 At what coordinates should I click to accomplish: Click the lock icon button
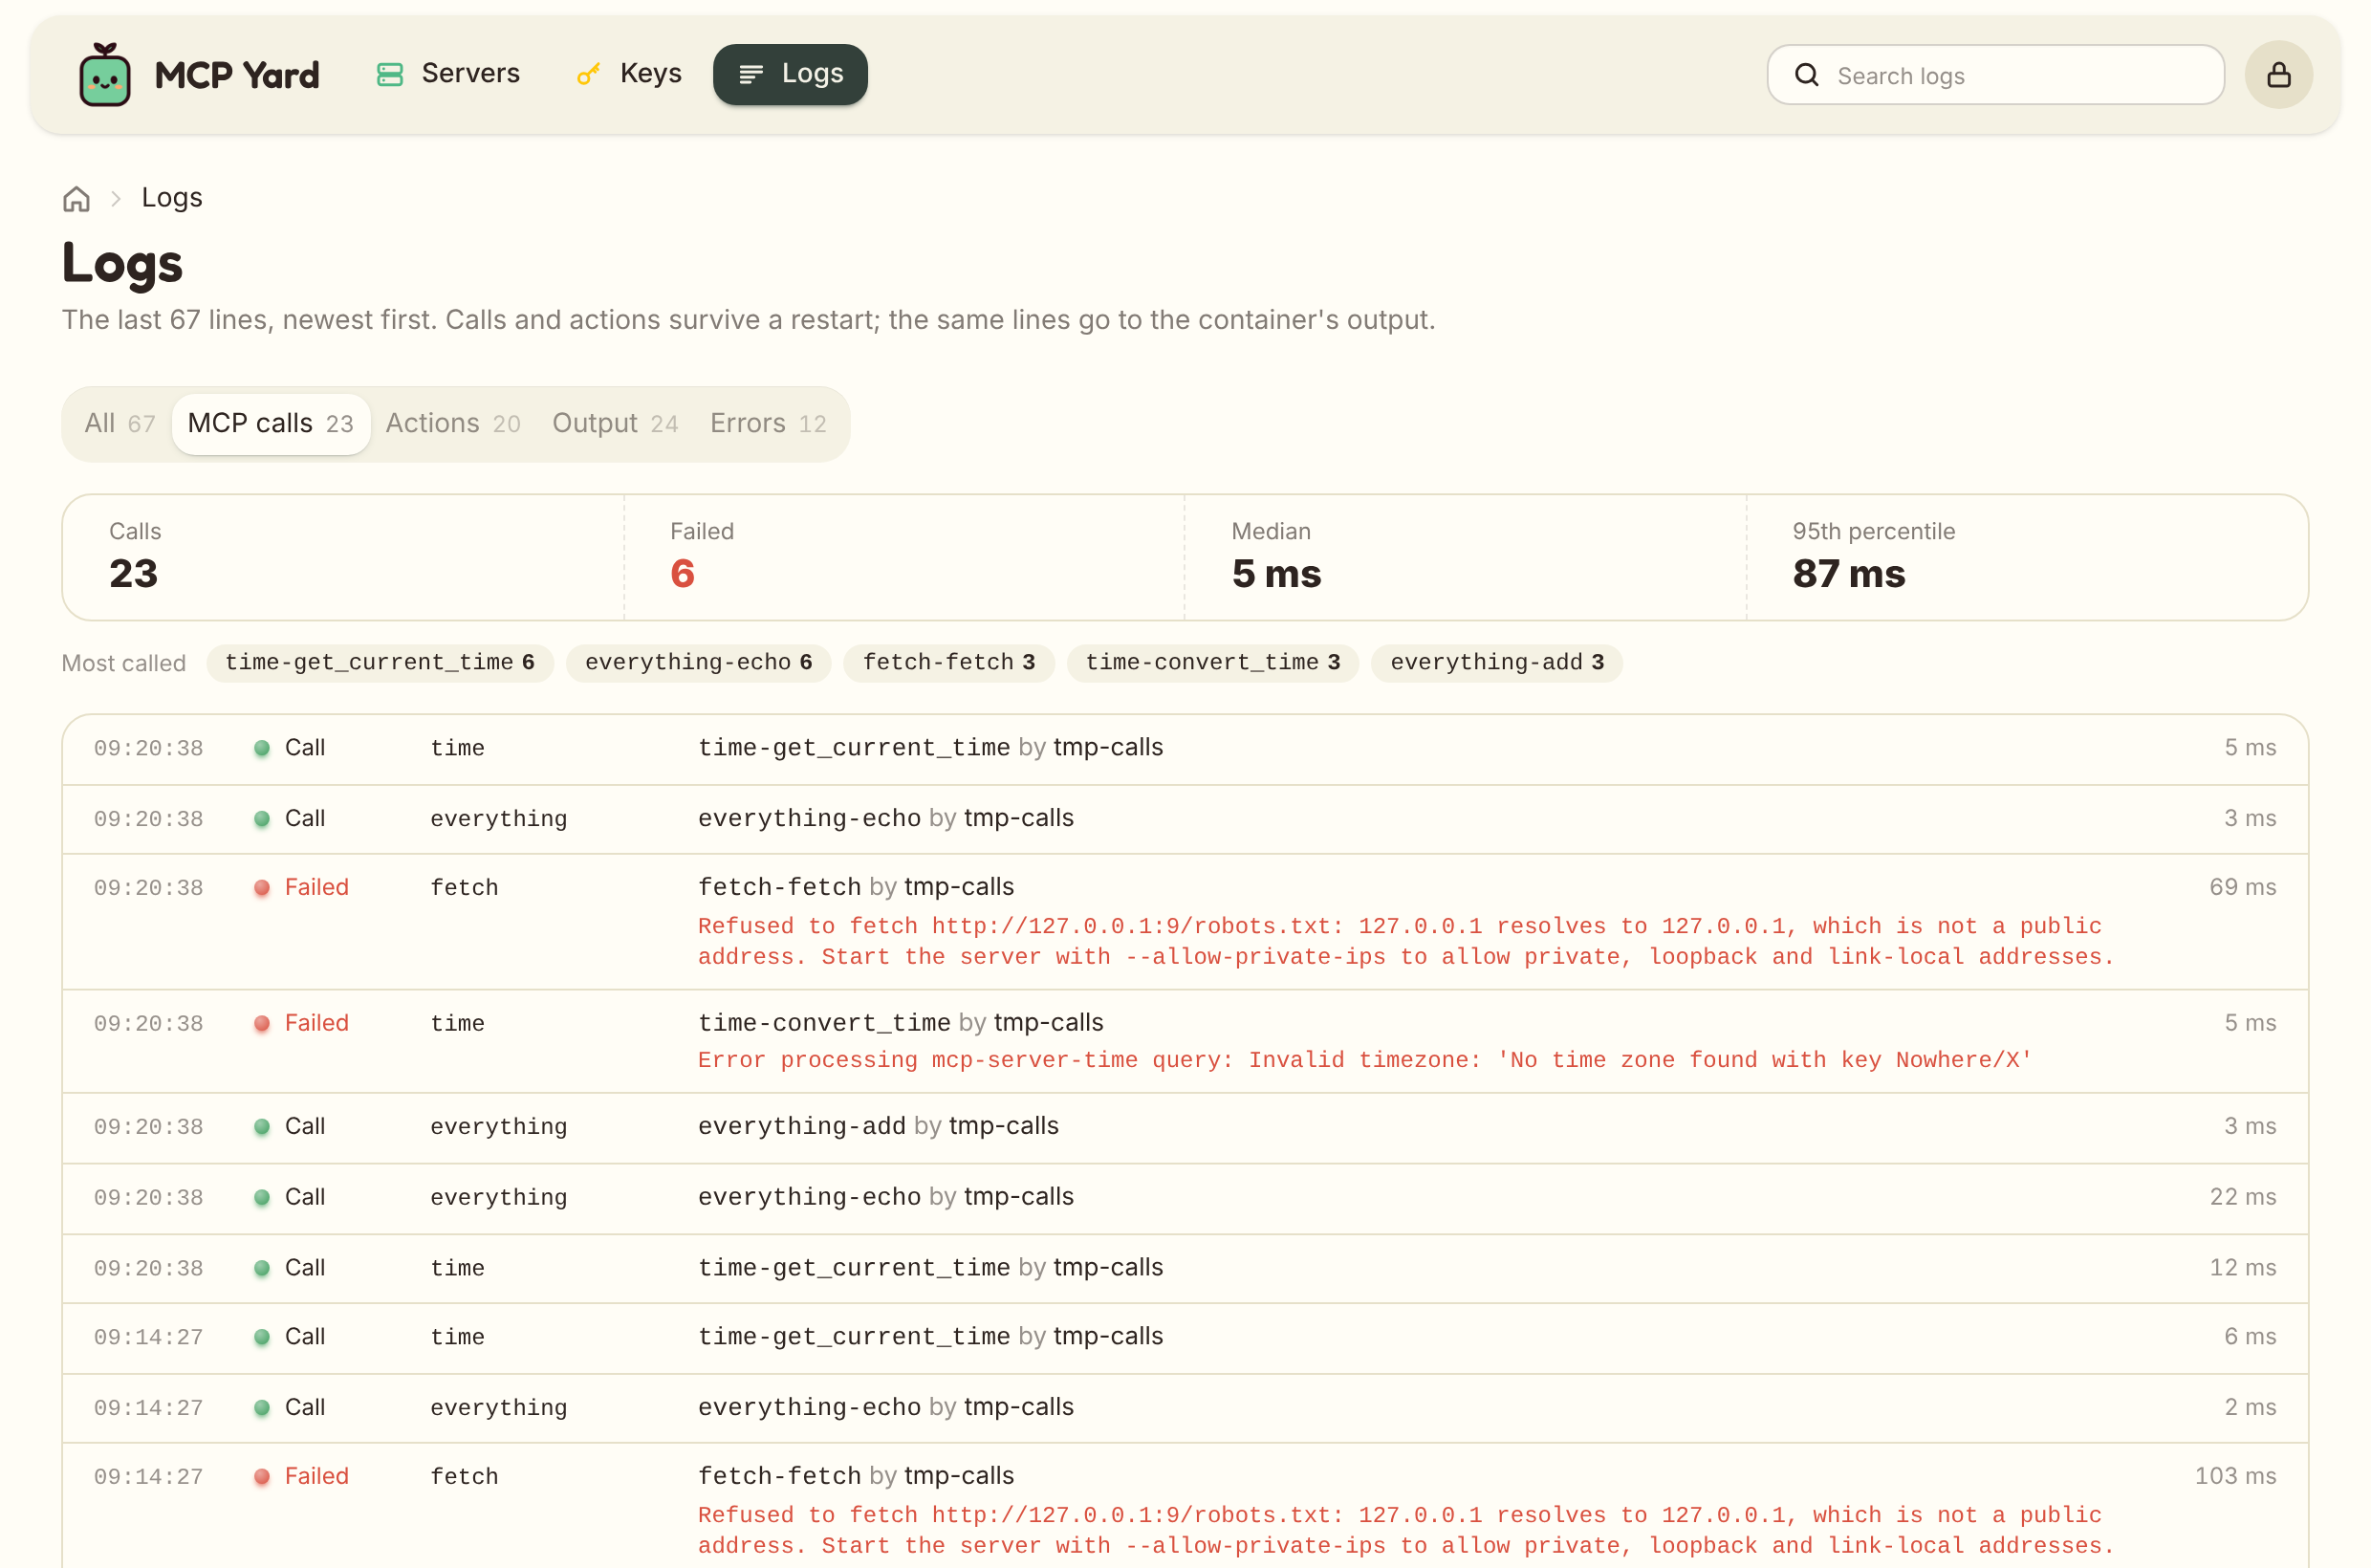point(2278,75)
